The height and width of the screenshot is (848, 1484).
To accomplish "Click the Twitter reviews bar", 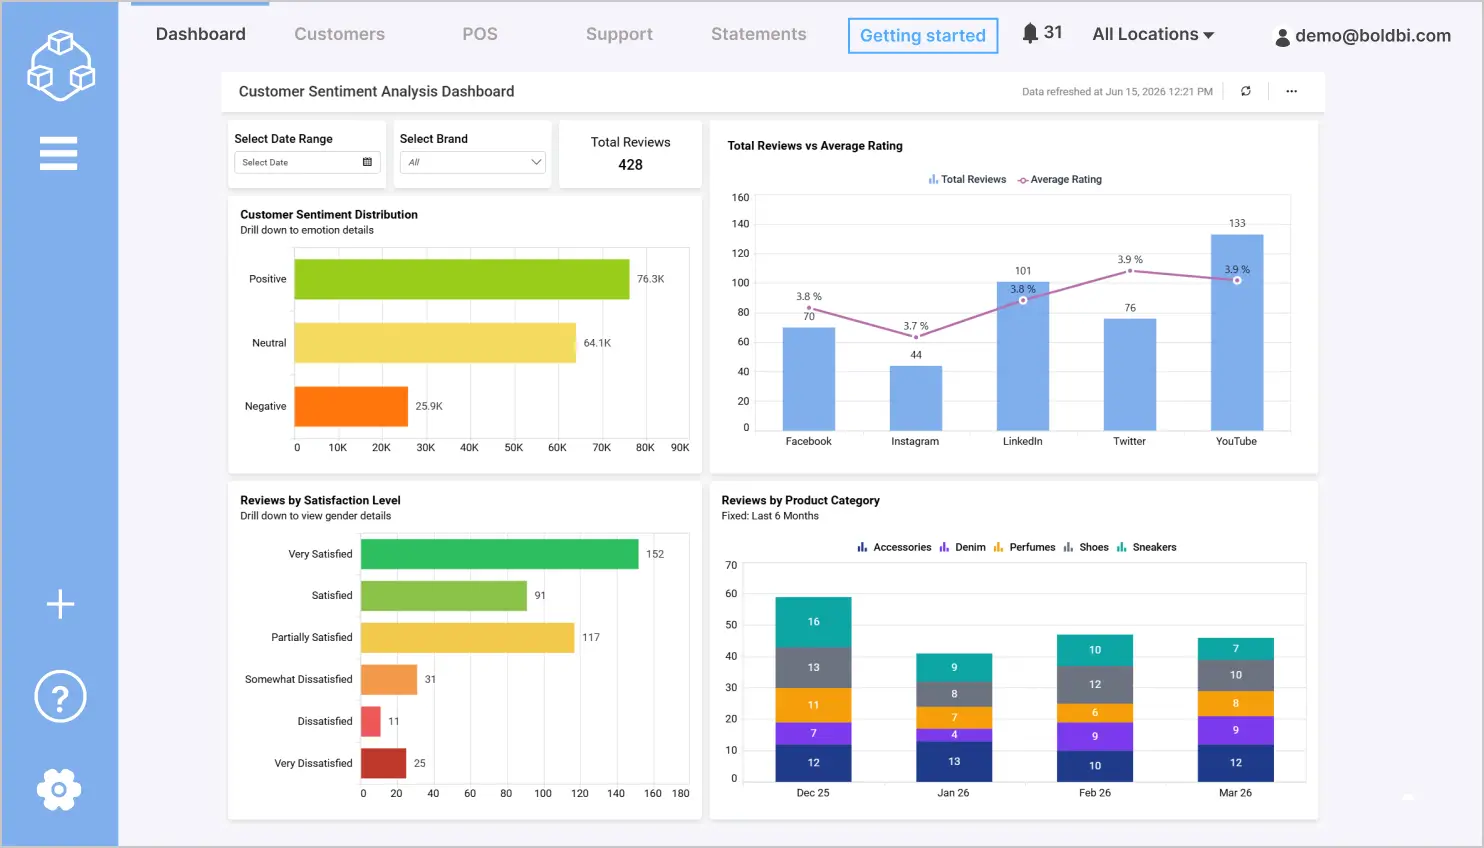I will 1130,375.
